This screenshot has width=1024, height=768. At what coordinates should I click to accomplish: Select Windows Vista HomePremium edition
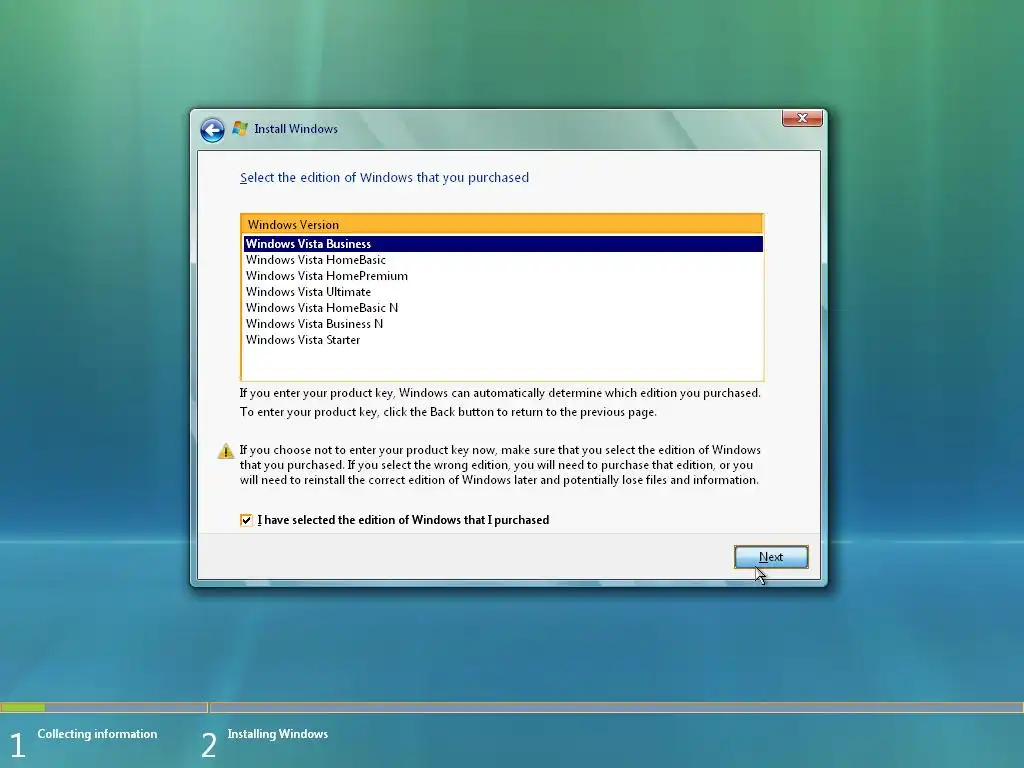point(503,276)
